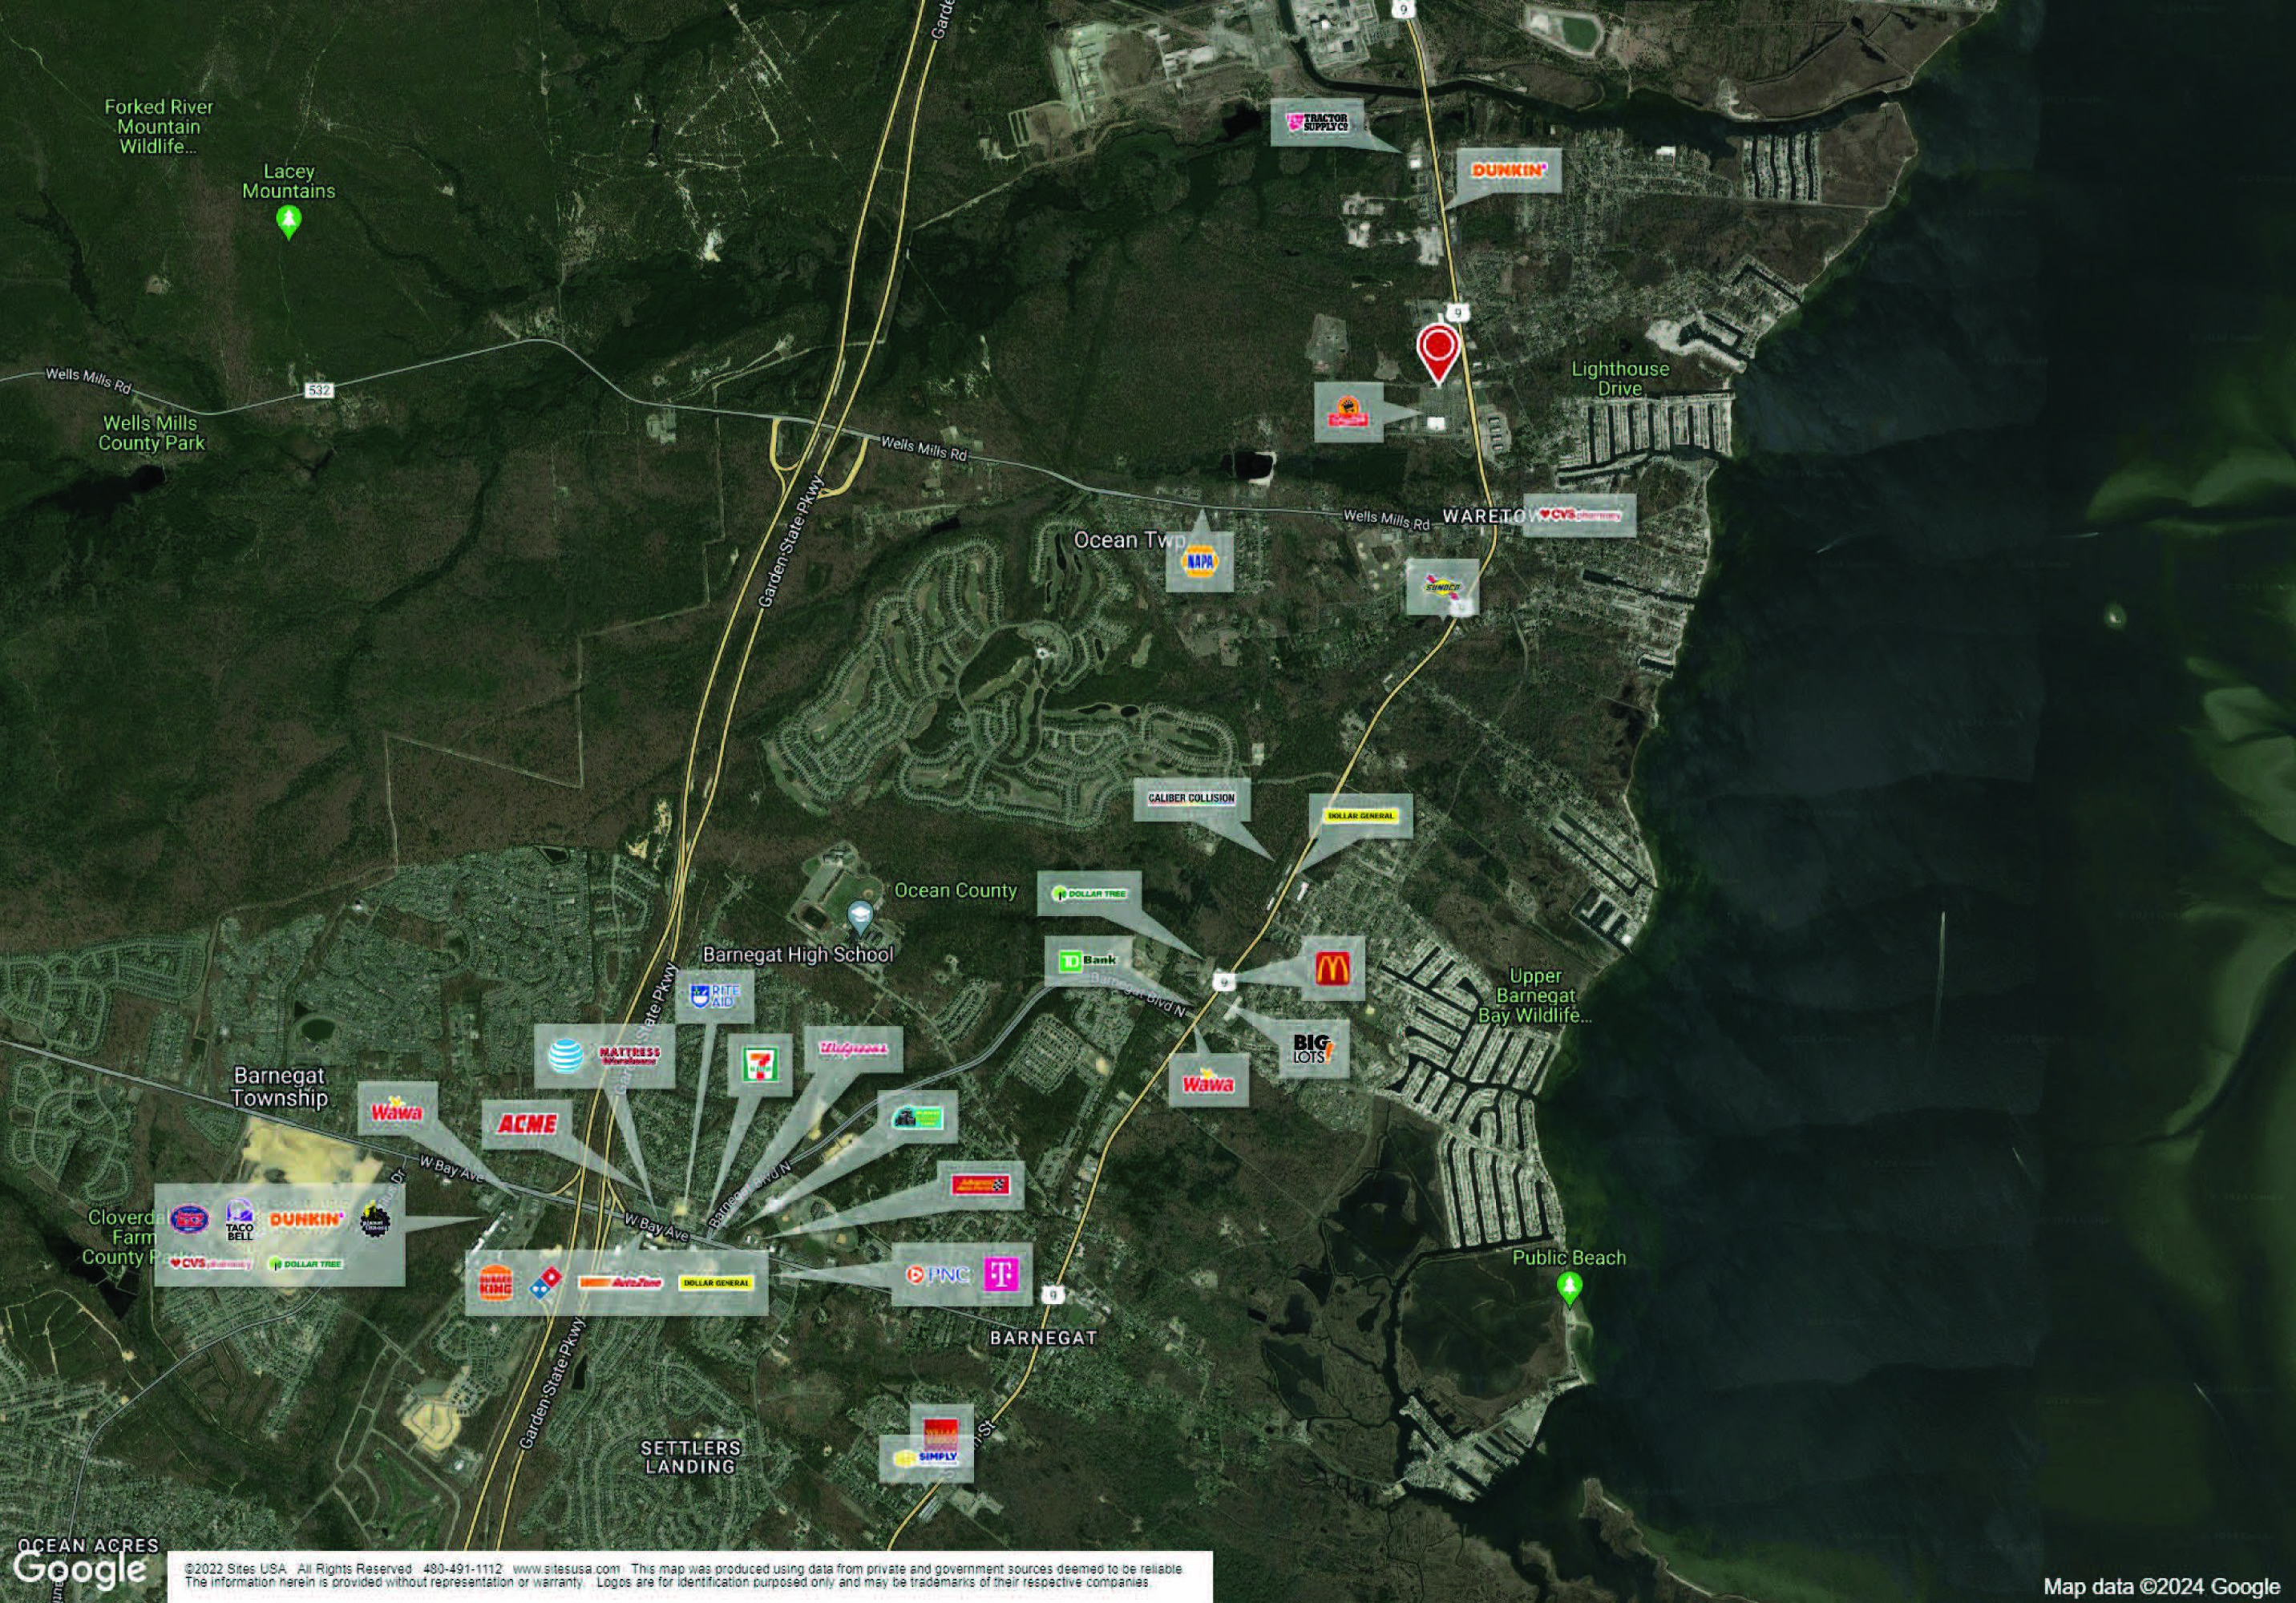The height and width of the screenshot is (1603, 2296).
Task: Select the Tractor Supply Co logo
Action: [x=1316, y=123]
